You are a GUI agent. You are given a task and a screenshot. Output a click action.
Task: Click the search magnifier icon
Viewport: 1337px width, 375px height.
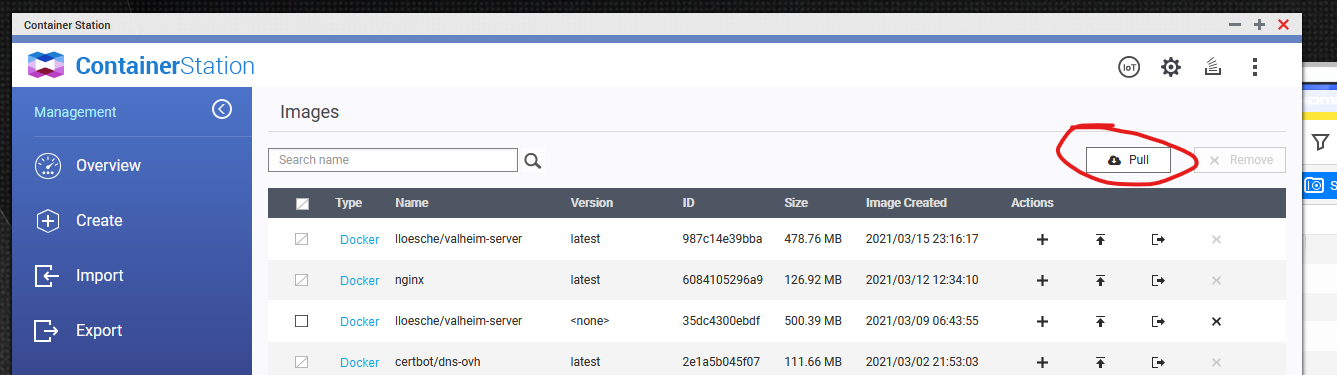[x=532, y=160]
